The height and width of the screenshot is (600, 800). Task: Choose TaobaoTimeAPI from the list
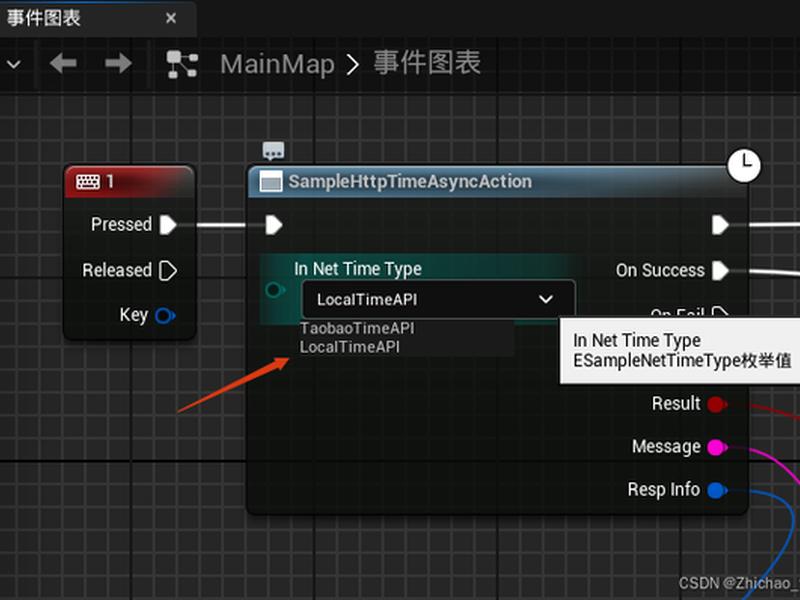point(357,328)
